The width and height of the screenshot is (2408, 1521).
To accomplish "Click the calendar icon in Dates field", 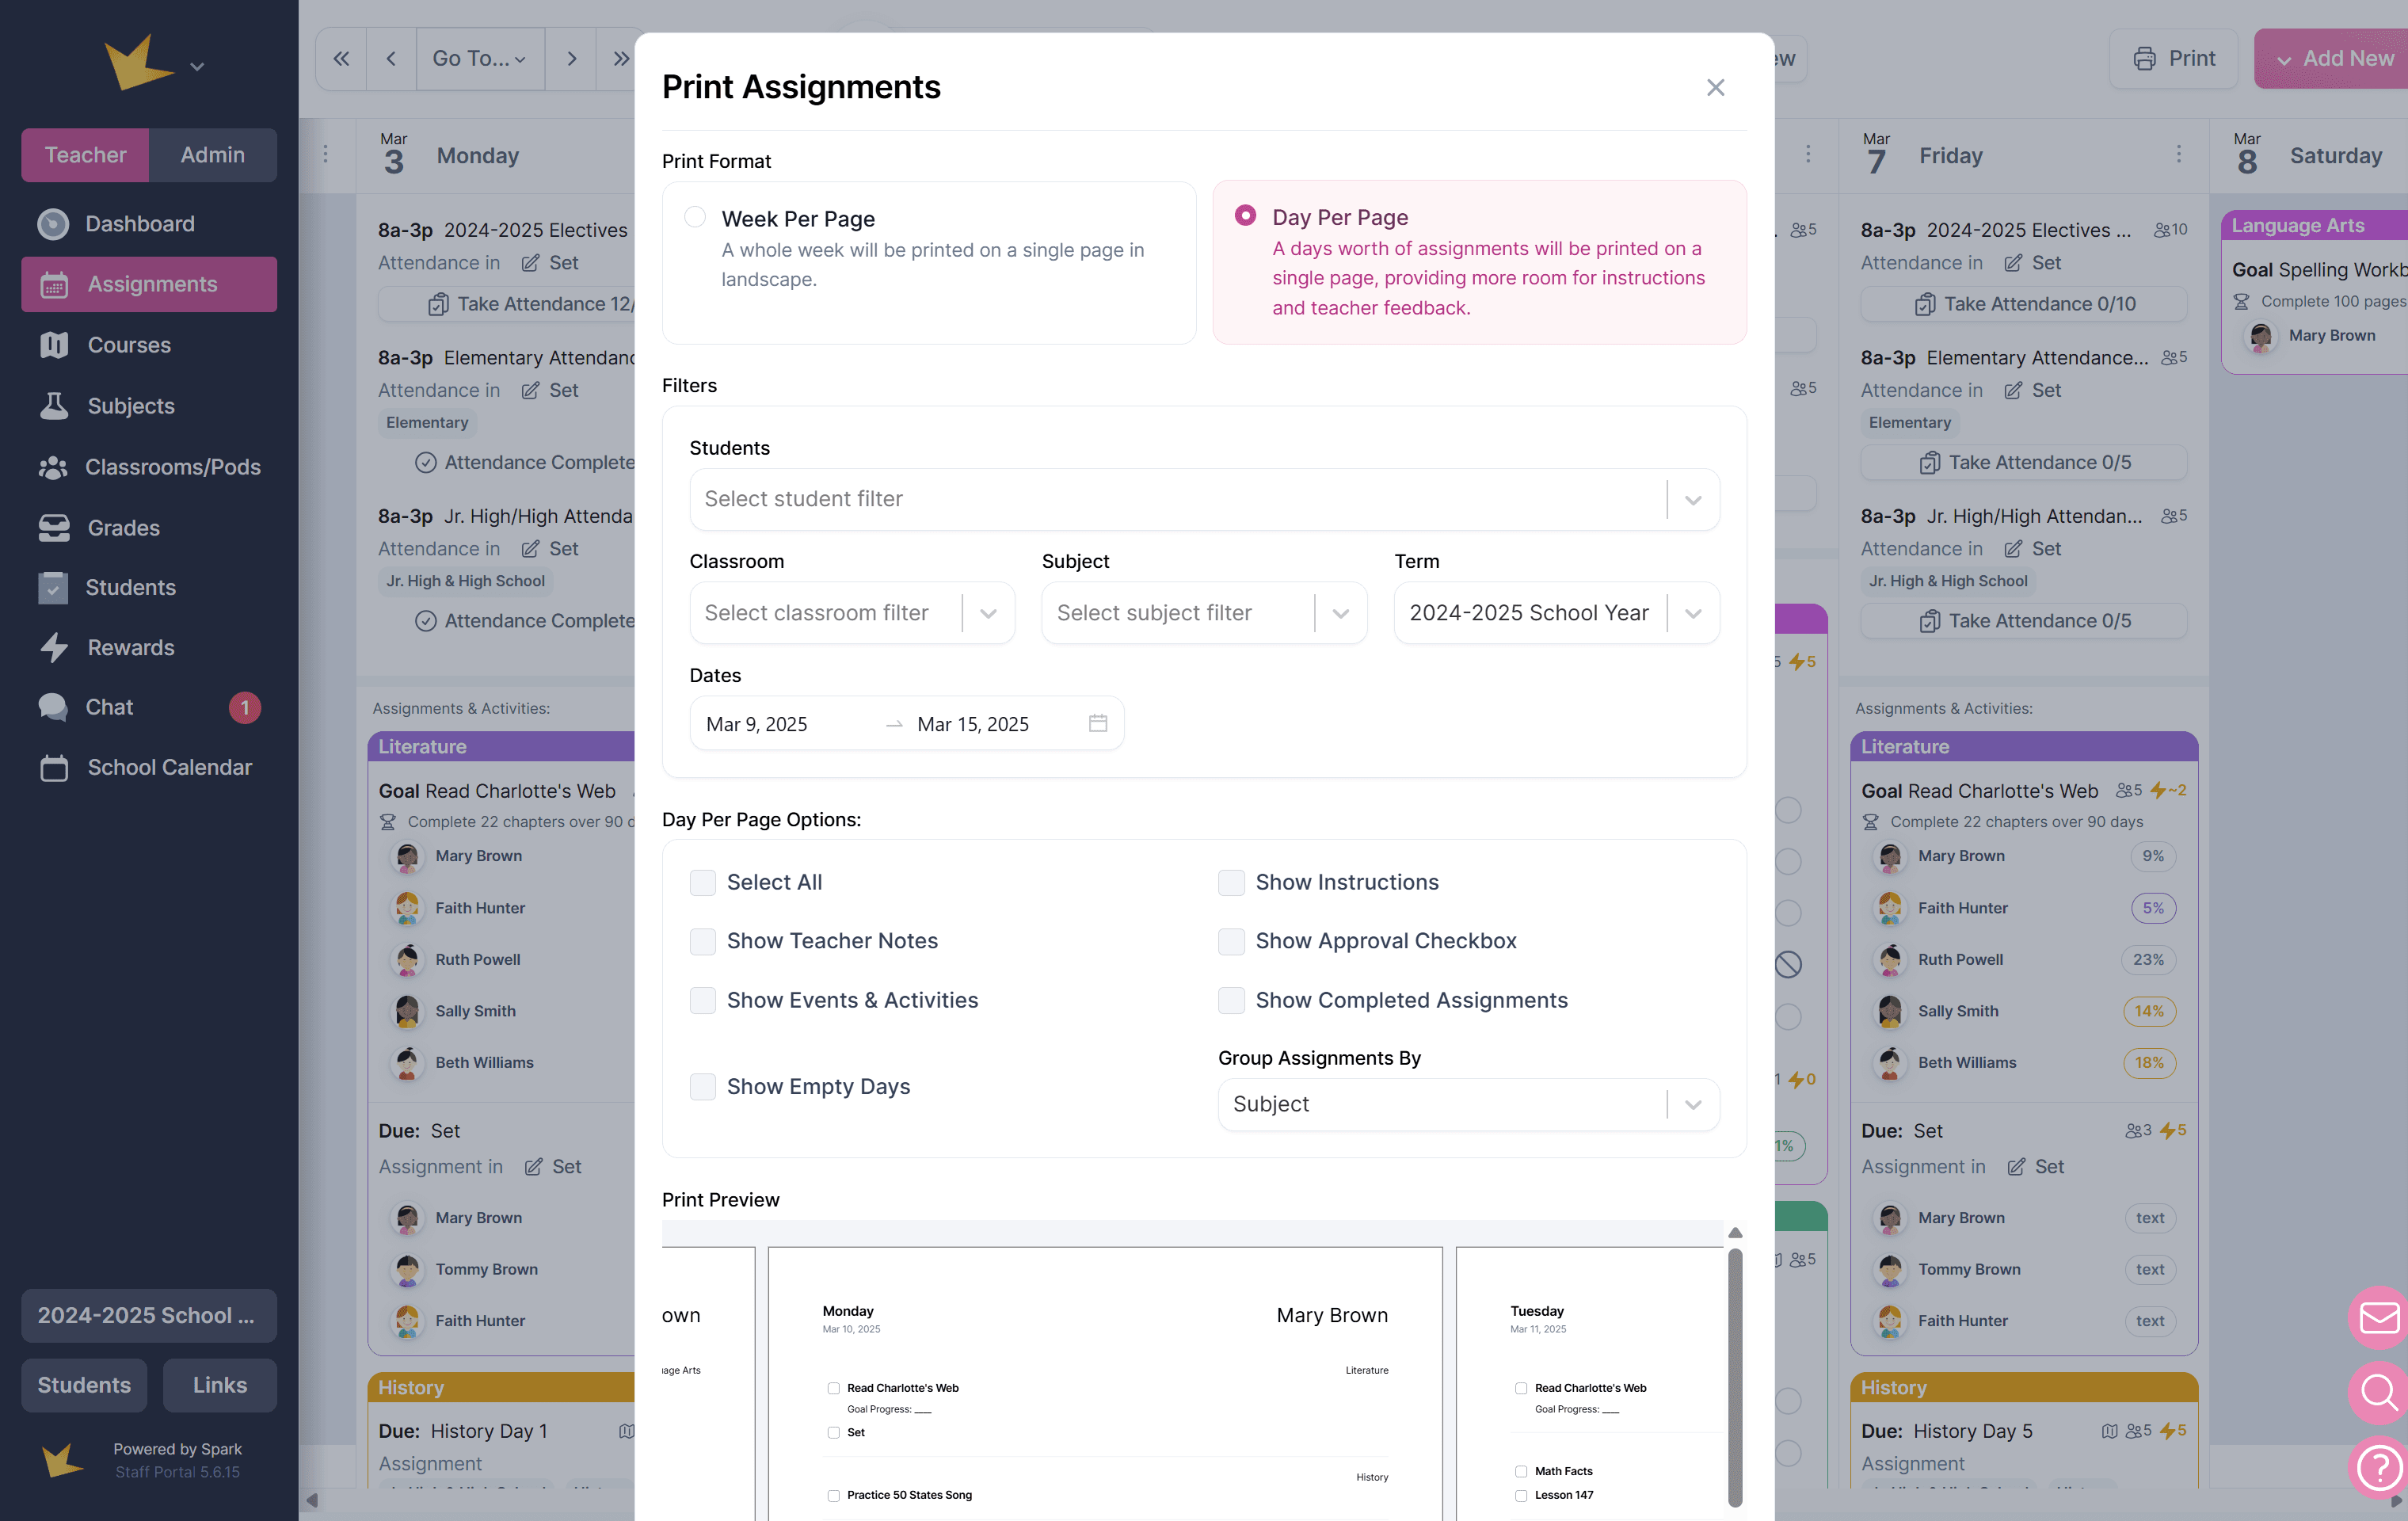I will (x=1097, y=723).
